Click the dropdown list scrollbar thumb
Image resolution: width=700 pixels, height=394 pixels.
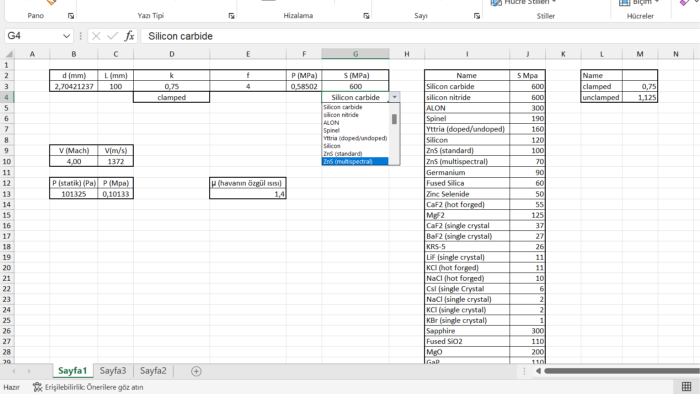tap(394, 119)
